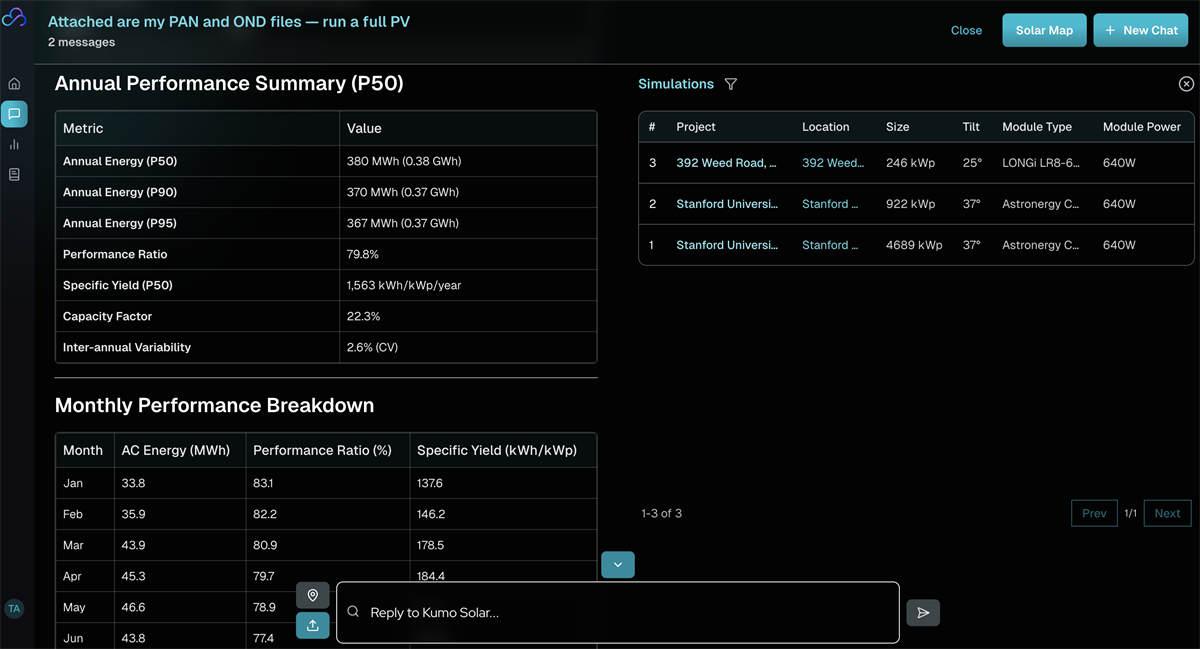Click the 4689 kWp size cell

(914, 245)
